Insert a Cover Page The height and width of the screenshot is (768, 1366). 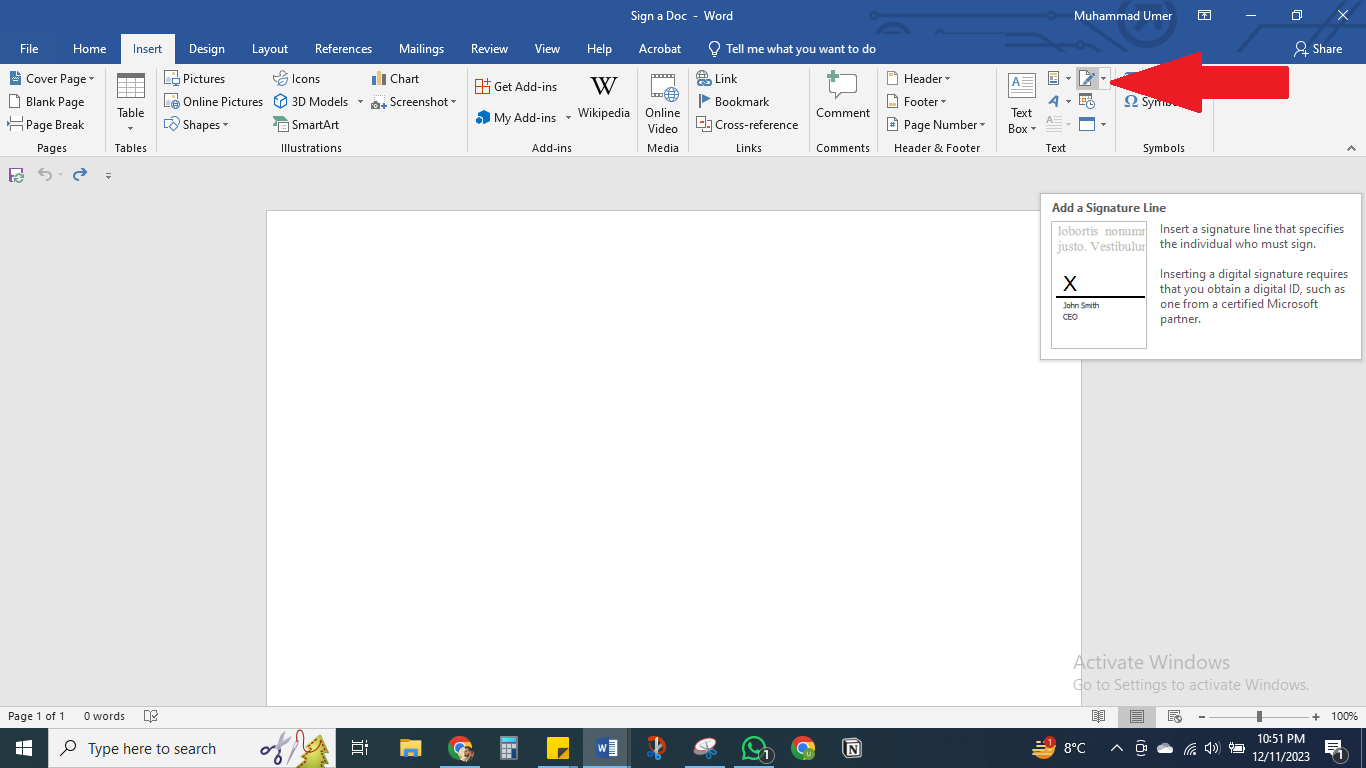pyautogui.click(x=51, y=78)
